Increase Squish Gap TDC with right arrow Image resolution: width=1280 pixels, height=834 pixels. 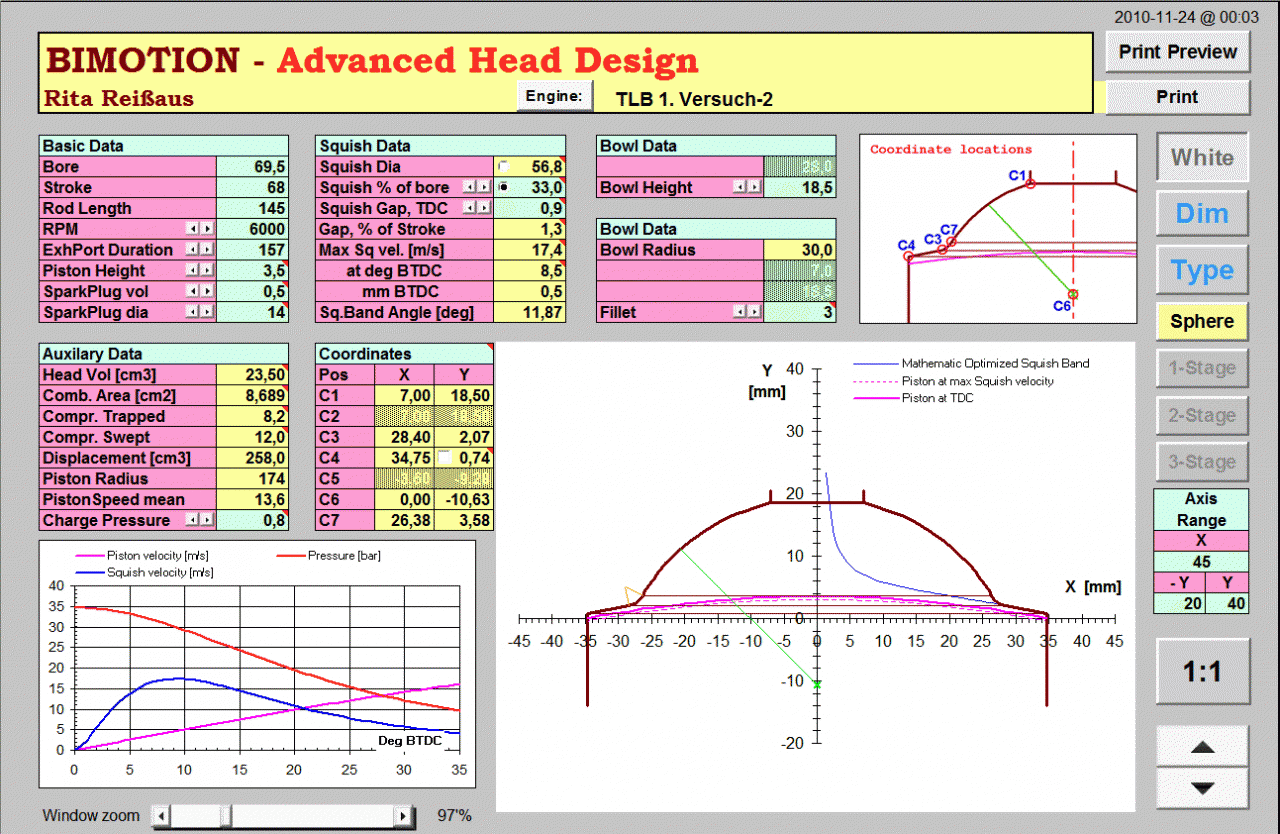click(484, 208)
